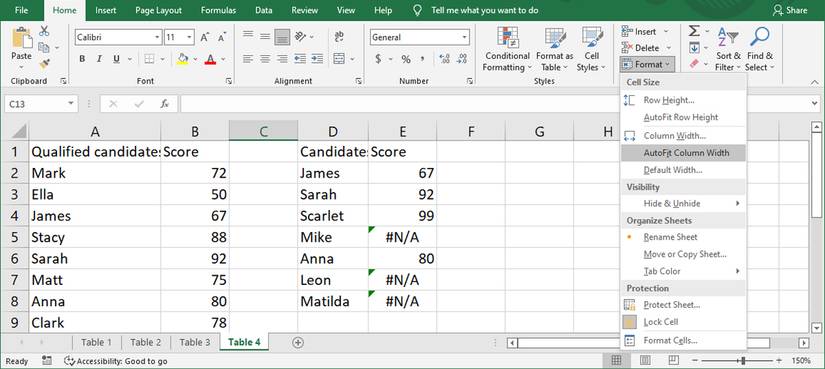The height and width of the screenshot is (369, 825).
Task: Add a new sheet with the plus icon
Action: coord(298,342)
